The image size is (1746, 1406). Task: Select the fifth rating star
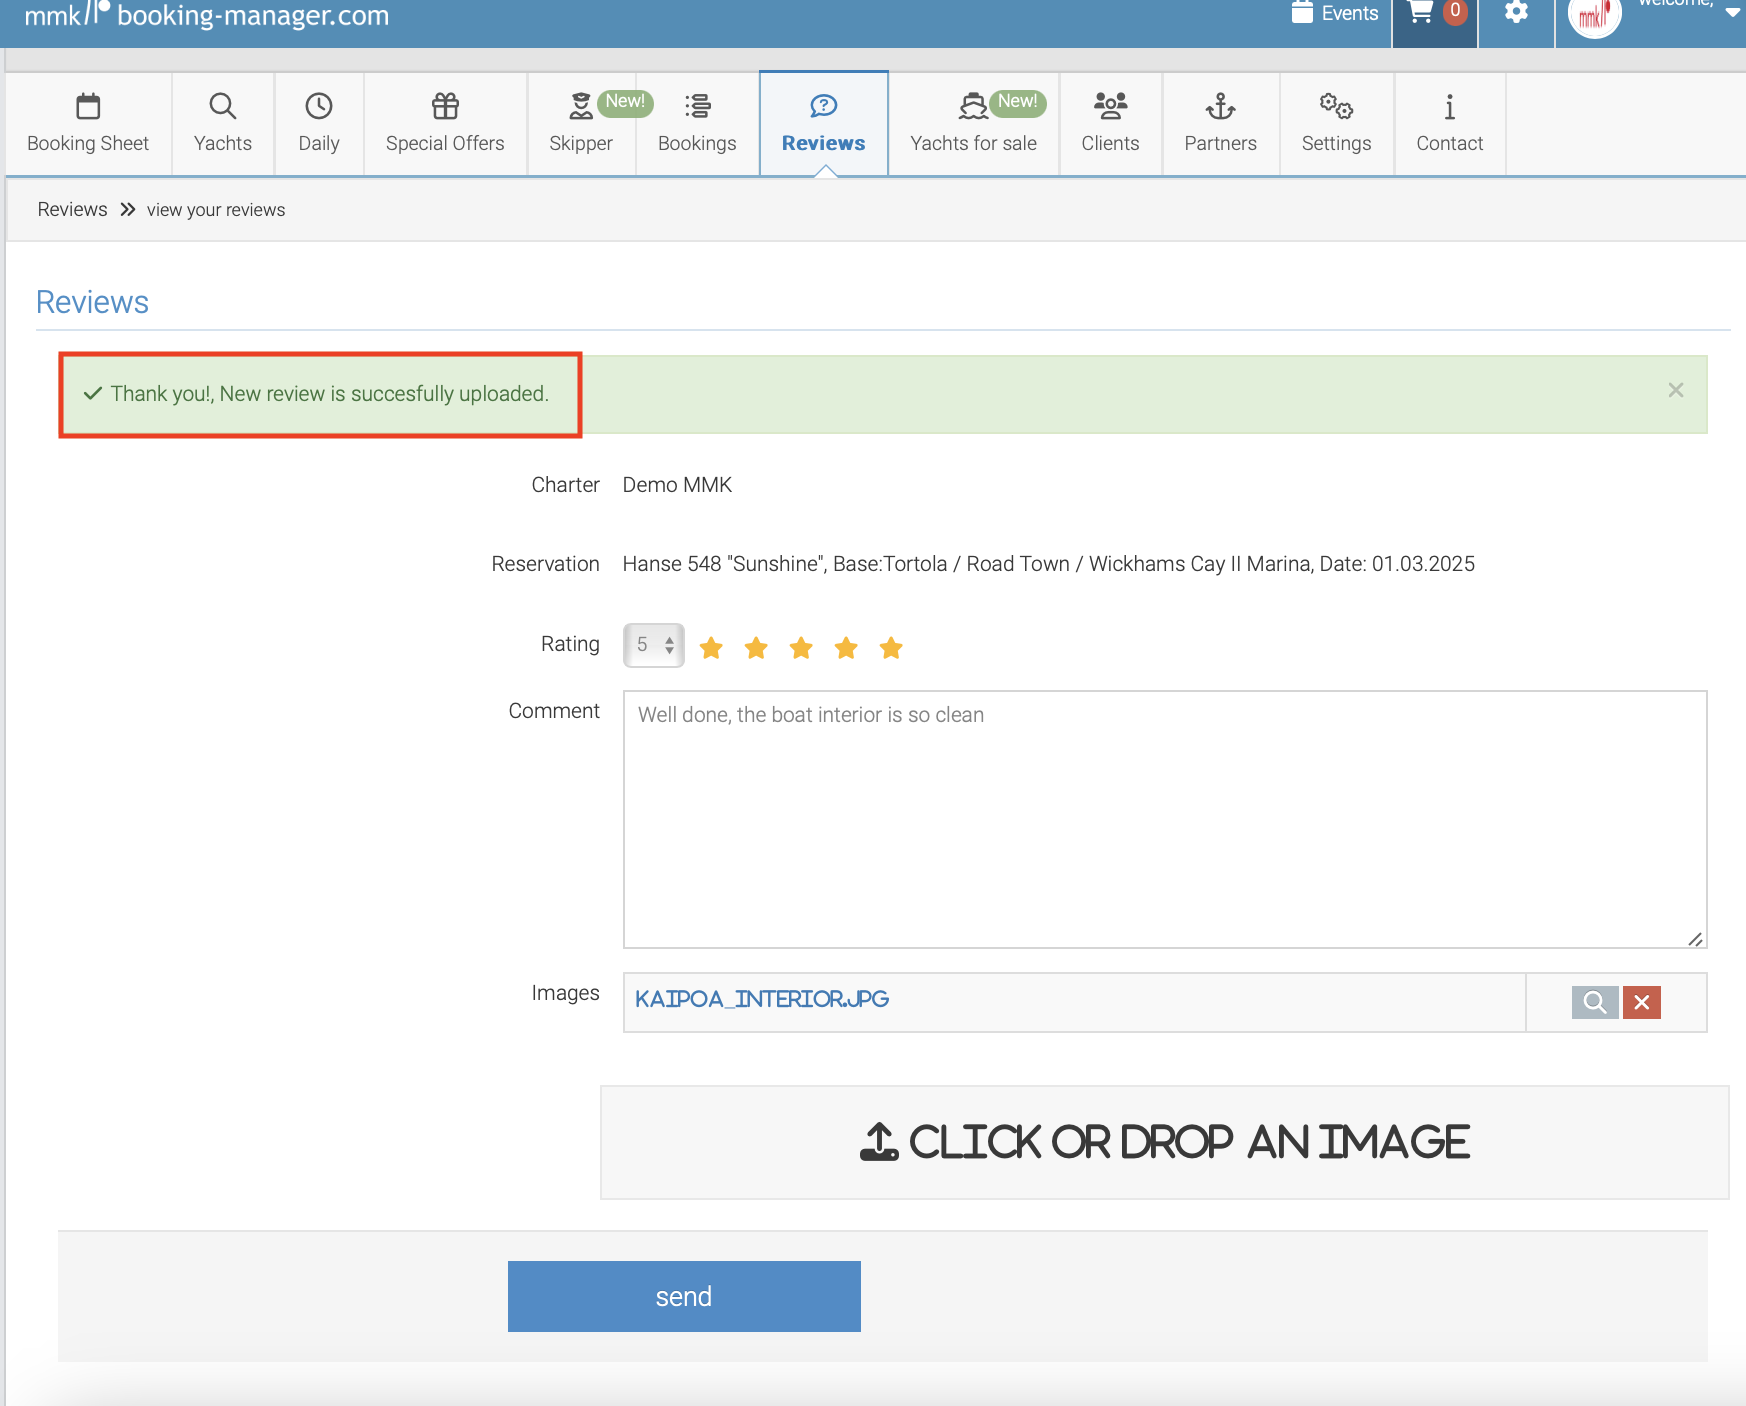(891, 648)
